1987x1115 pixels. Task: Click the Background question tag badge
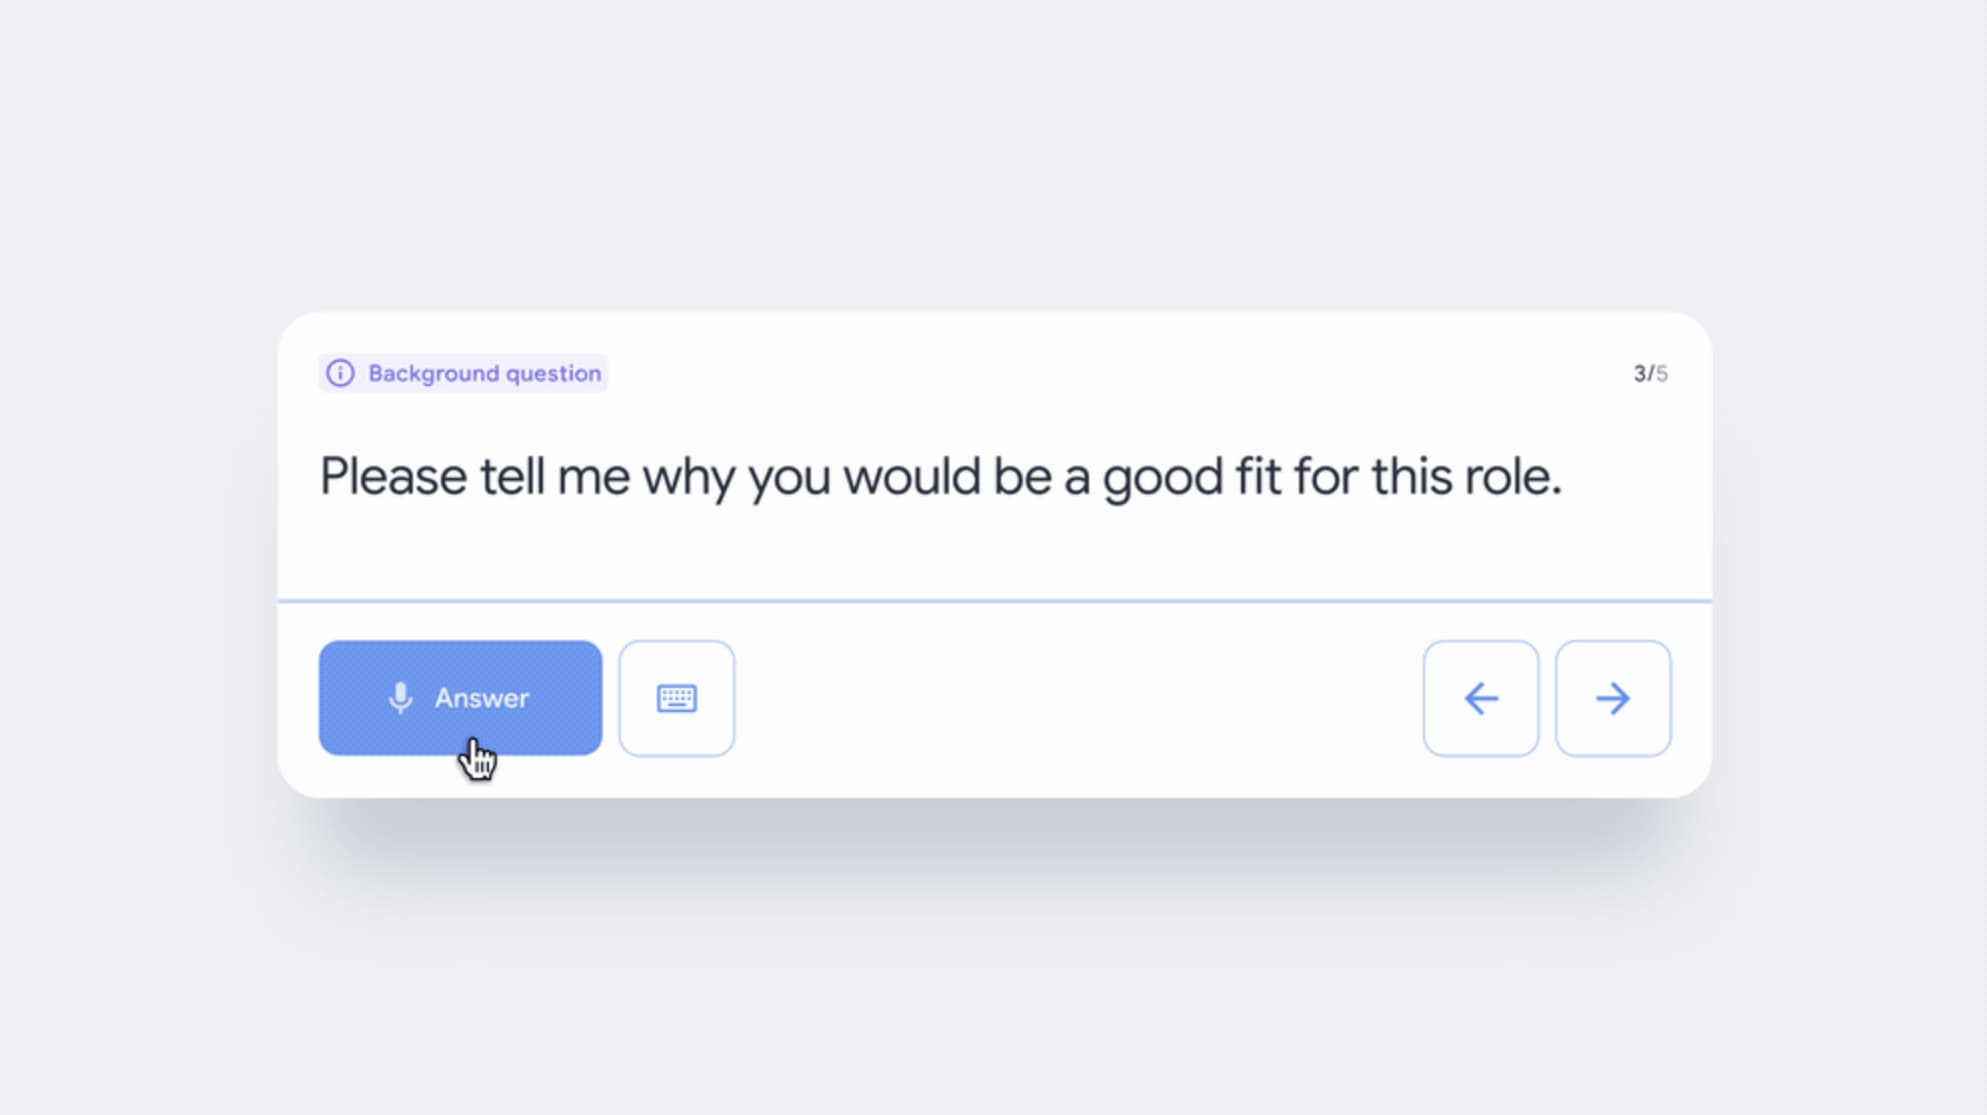[463, 373]
